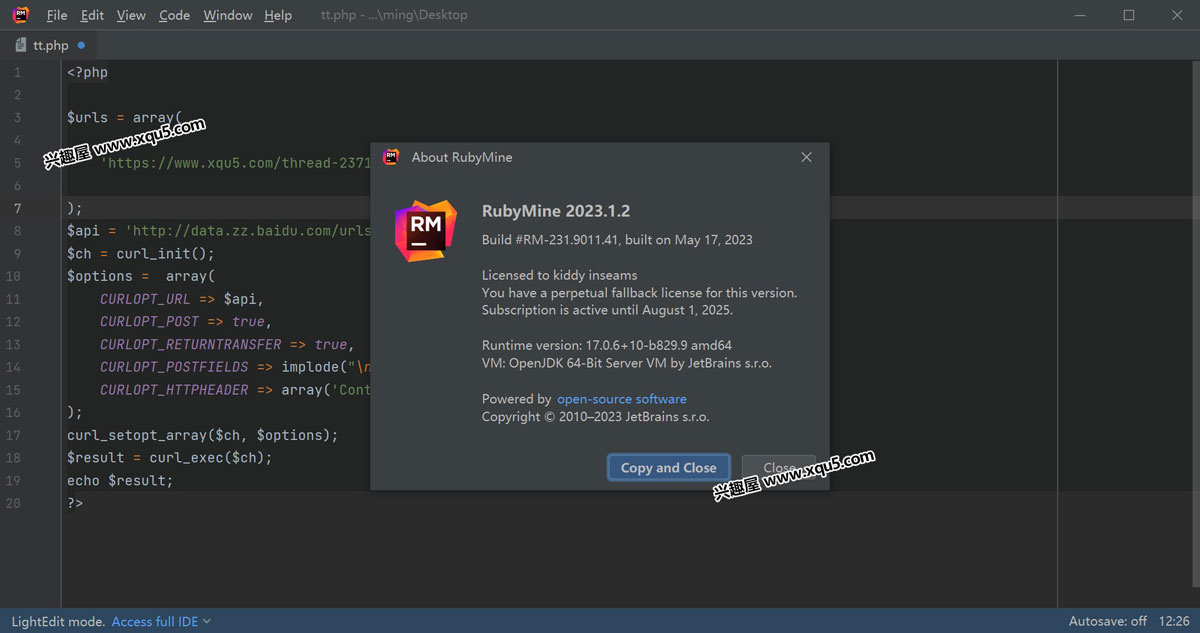Screen dimensions: 1200x633
Task: Click the small RM icon in dialog title
Action: (391, 157)
